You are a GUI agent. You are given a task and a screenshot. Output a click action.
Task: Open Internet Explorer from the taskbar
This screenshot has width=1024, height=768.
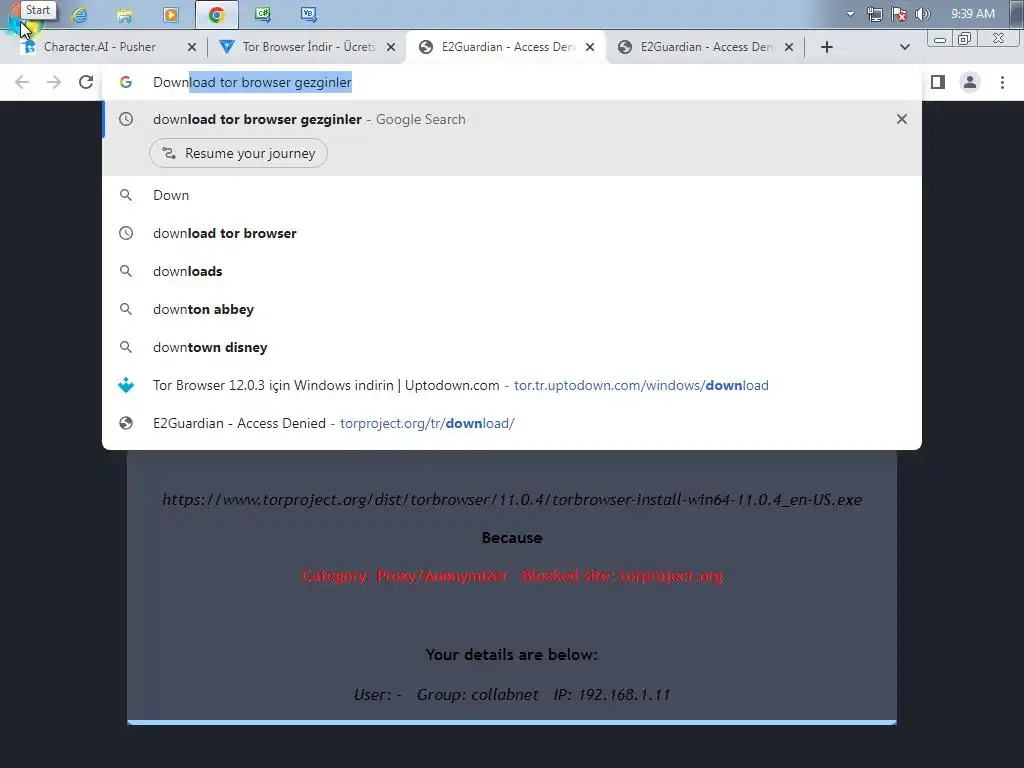click(x=80, y=14)
